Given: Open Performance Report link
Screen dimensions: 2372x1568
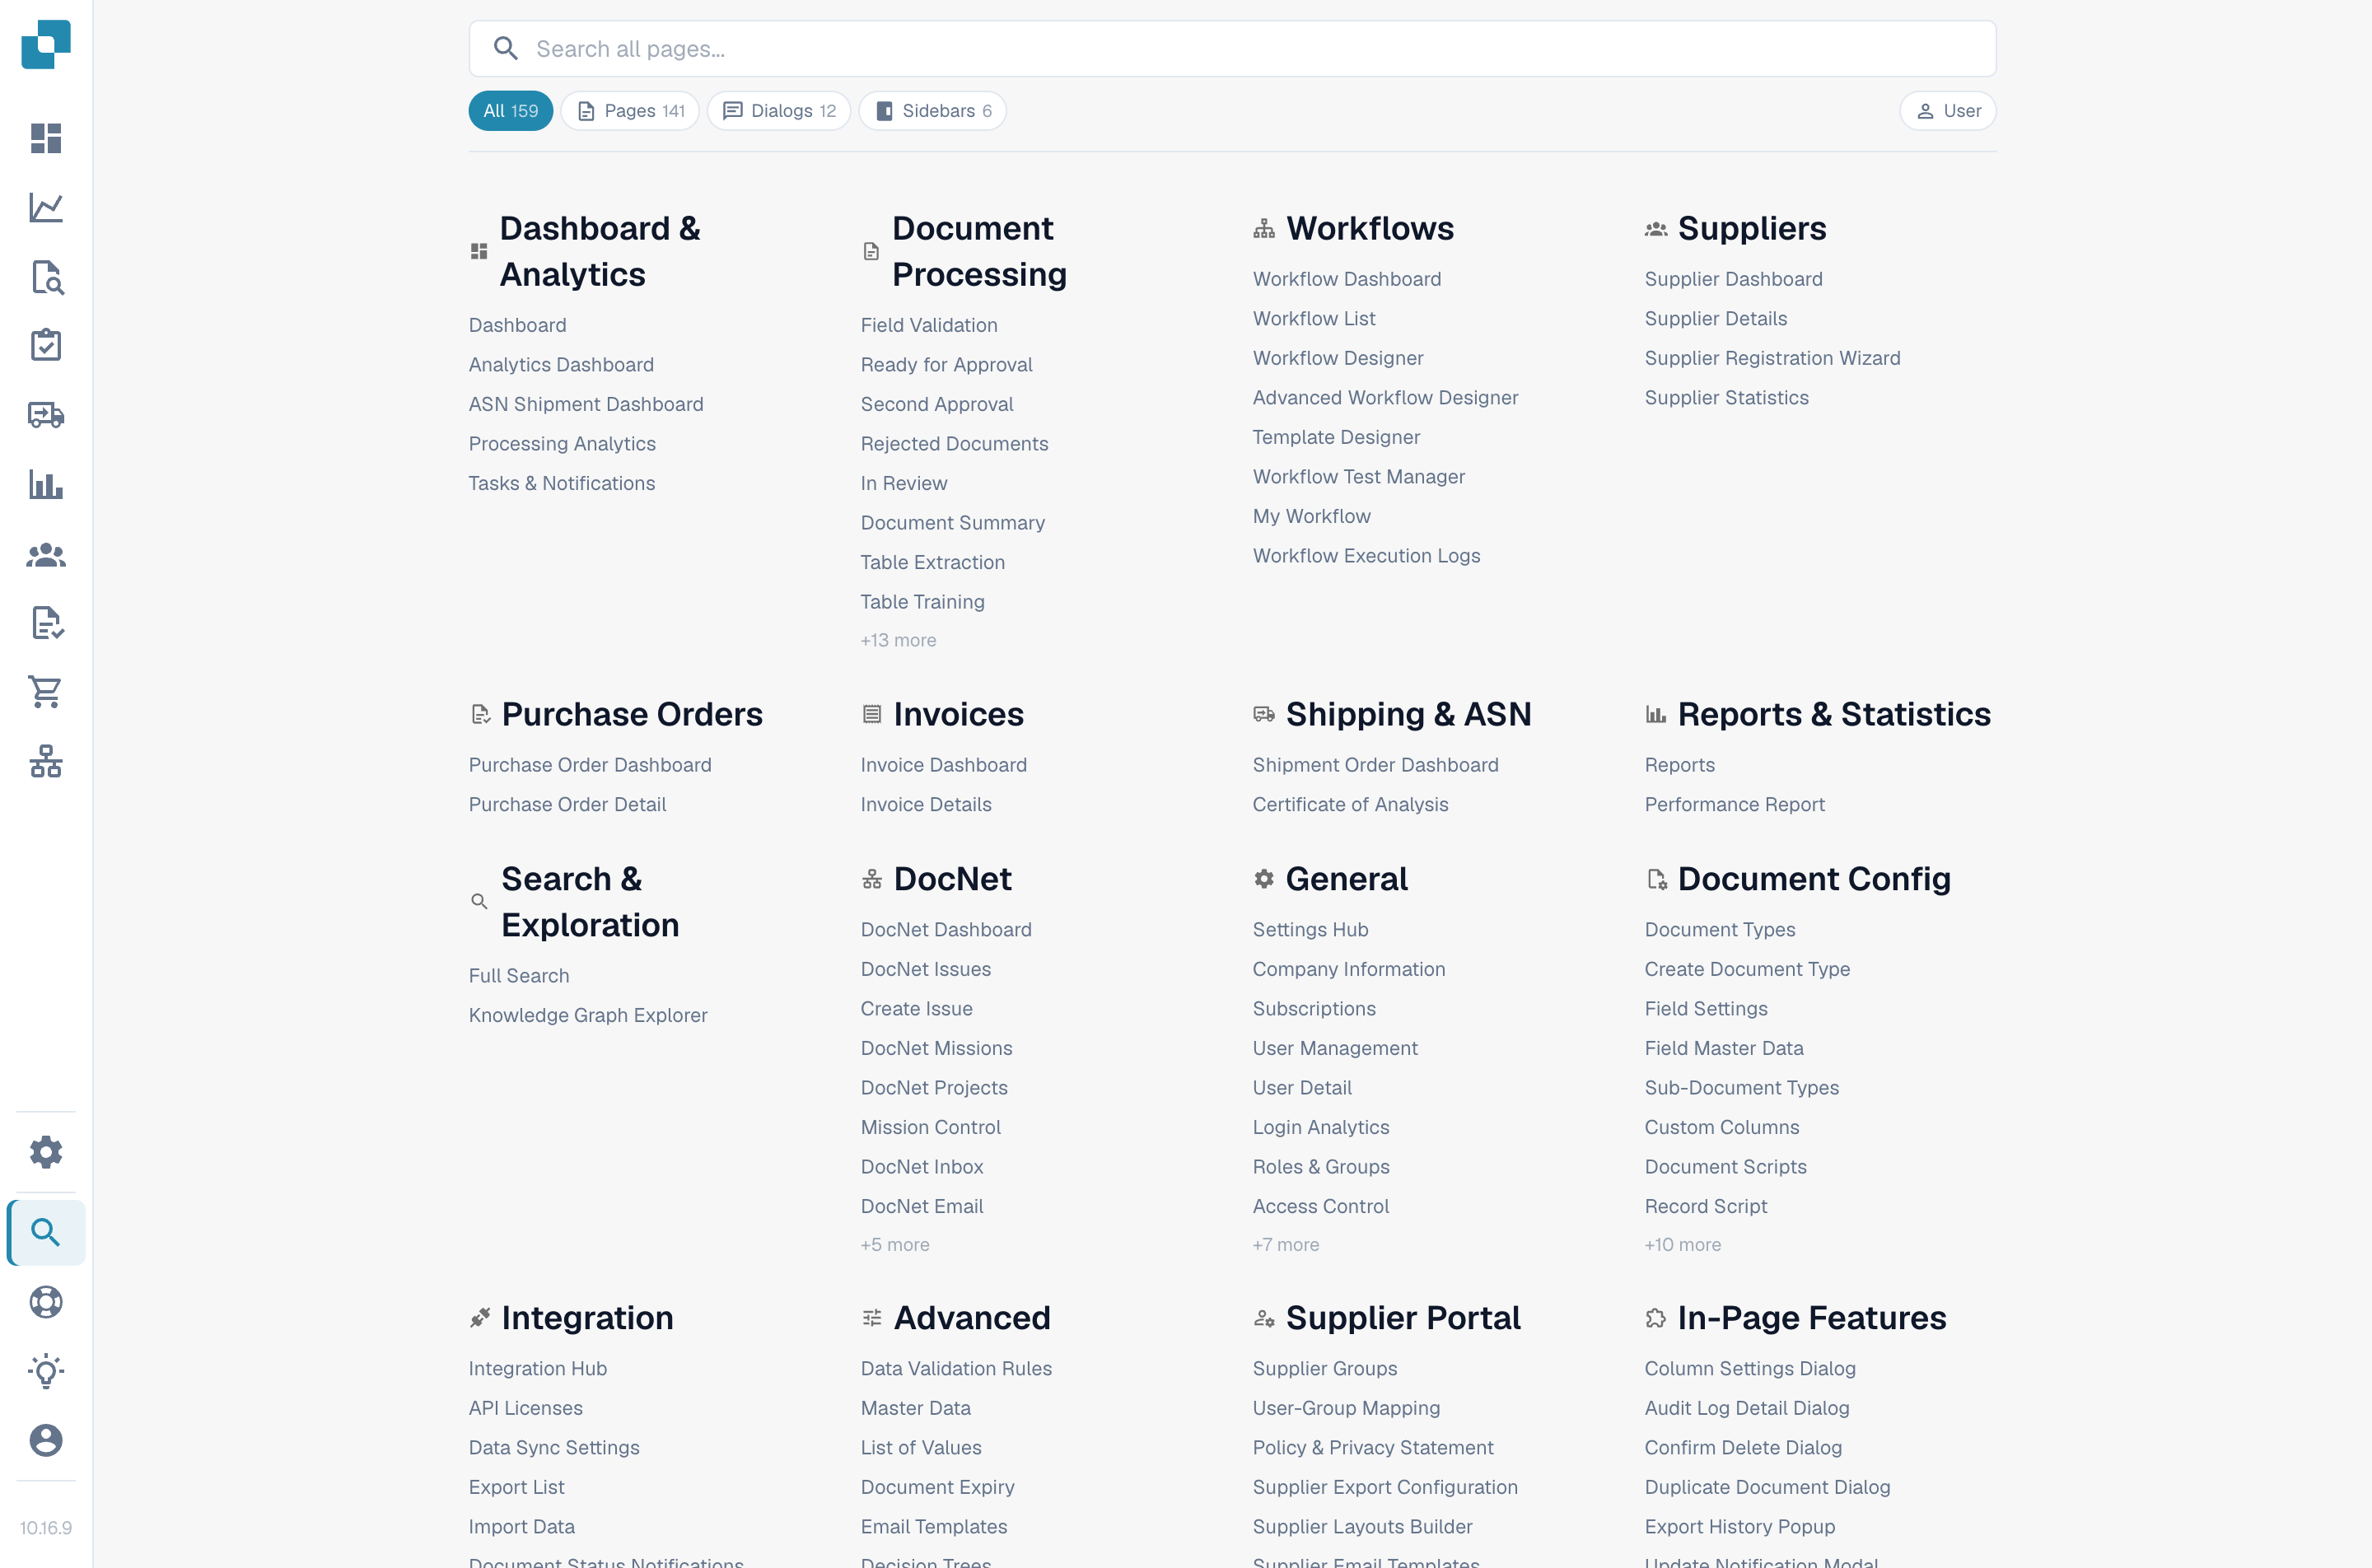Looking at the screenshot, I should [1734, 805].
